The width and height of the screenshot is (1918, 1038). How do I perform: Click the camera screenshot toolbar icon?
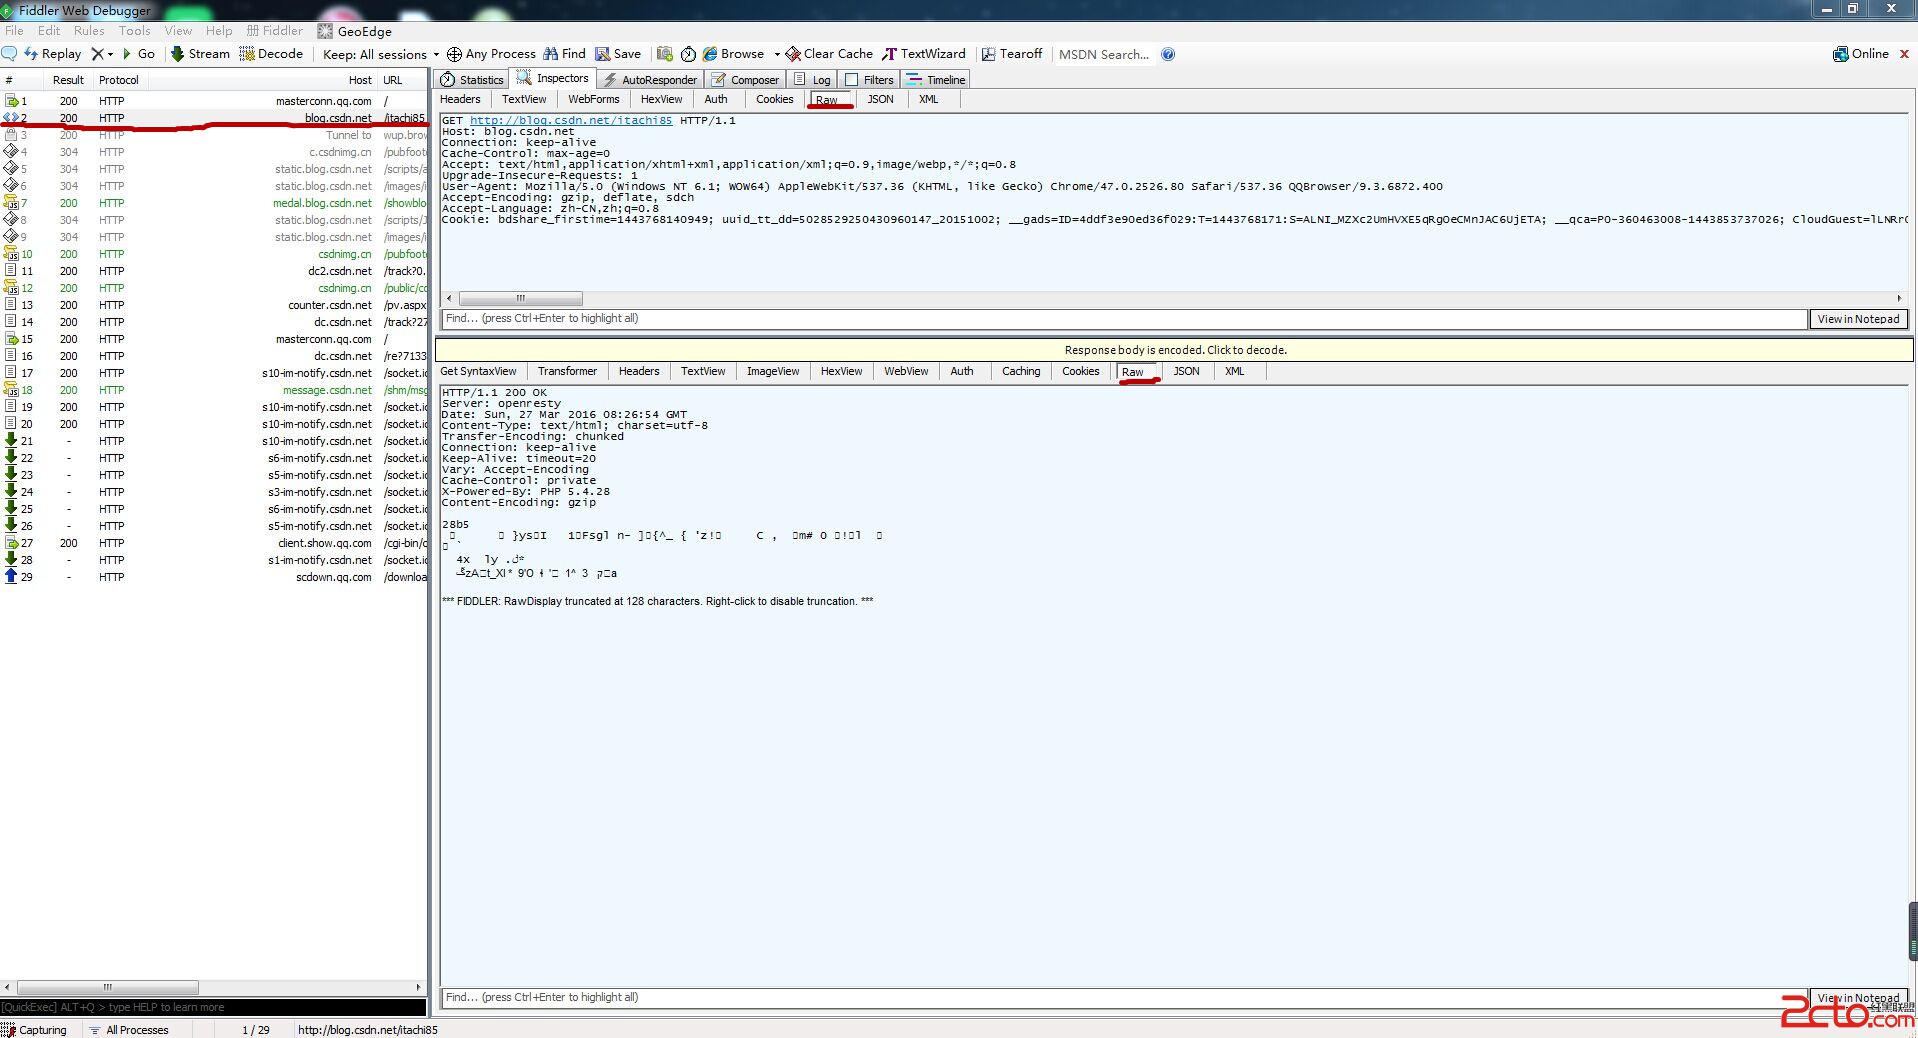pyautogui.click(x=664, y=54)
